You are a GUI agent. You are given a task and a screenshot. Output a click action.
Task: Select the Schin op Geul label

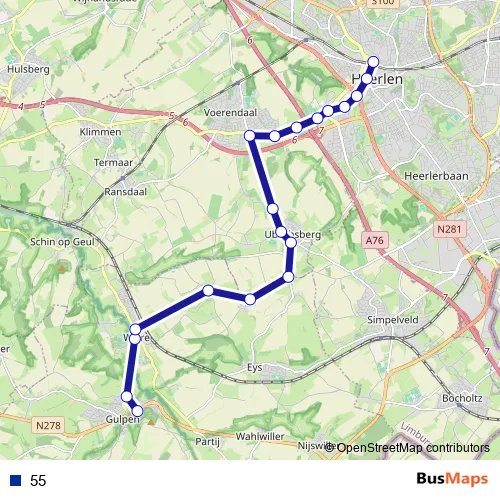click(x=62, y=242)
